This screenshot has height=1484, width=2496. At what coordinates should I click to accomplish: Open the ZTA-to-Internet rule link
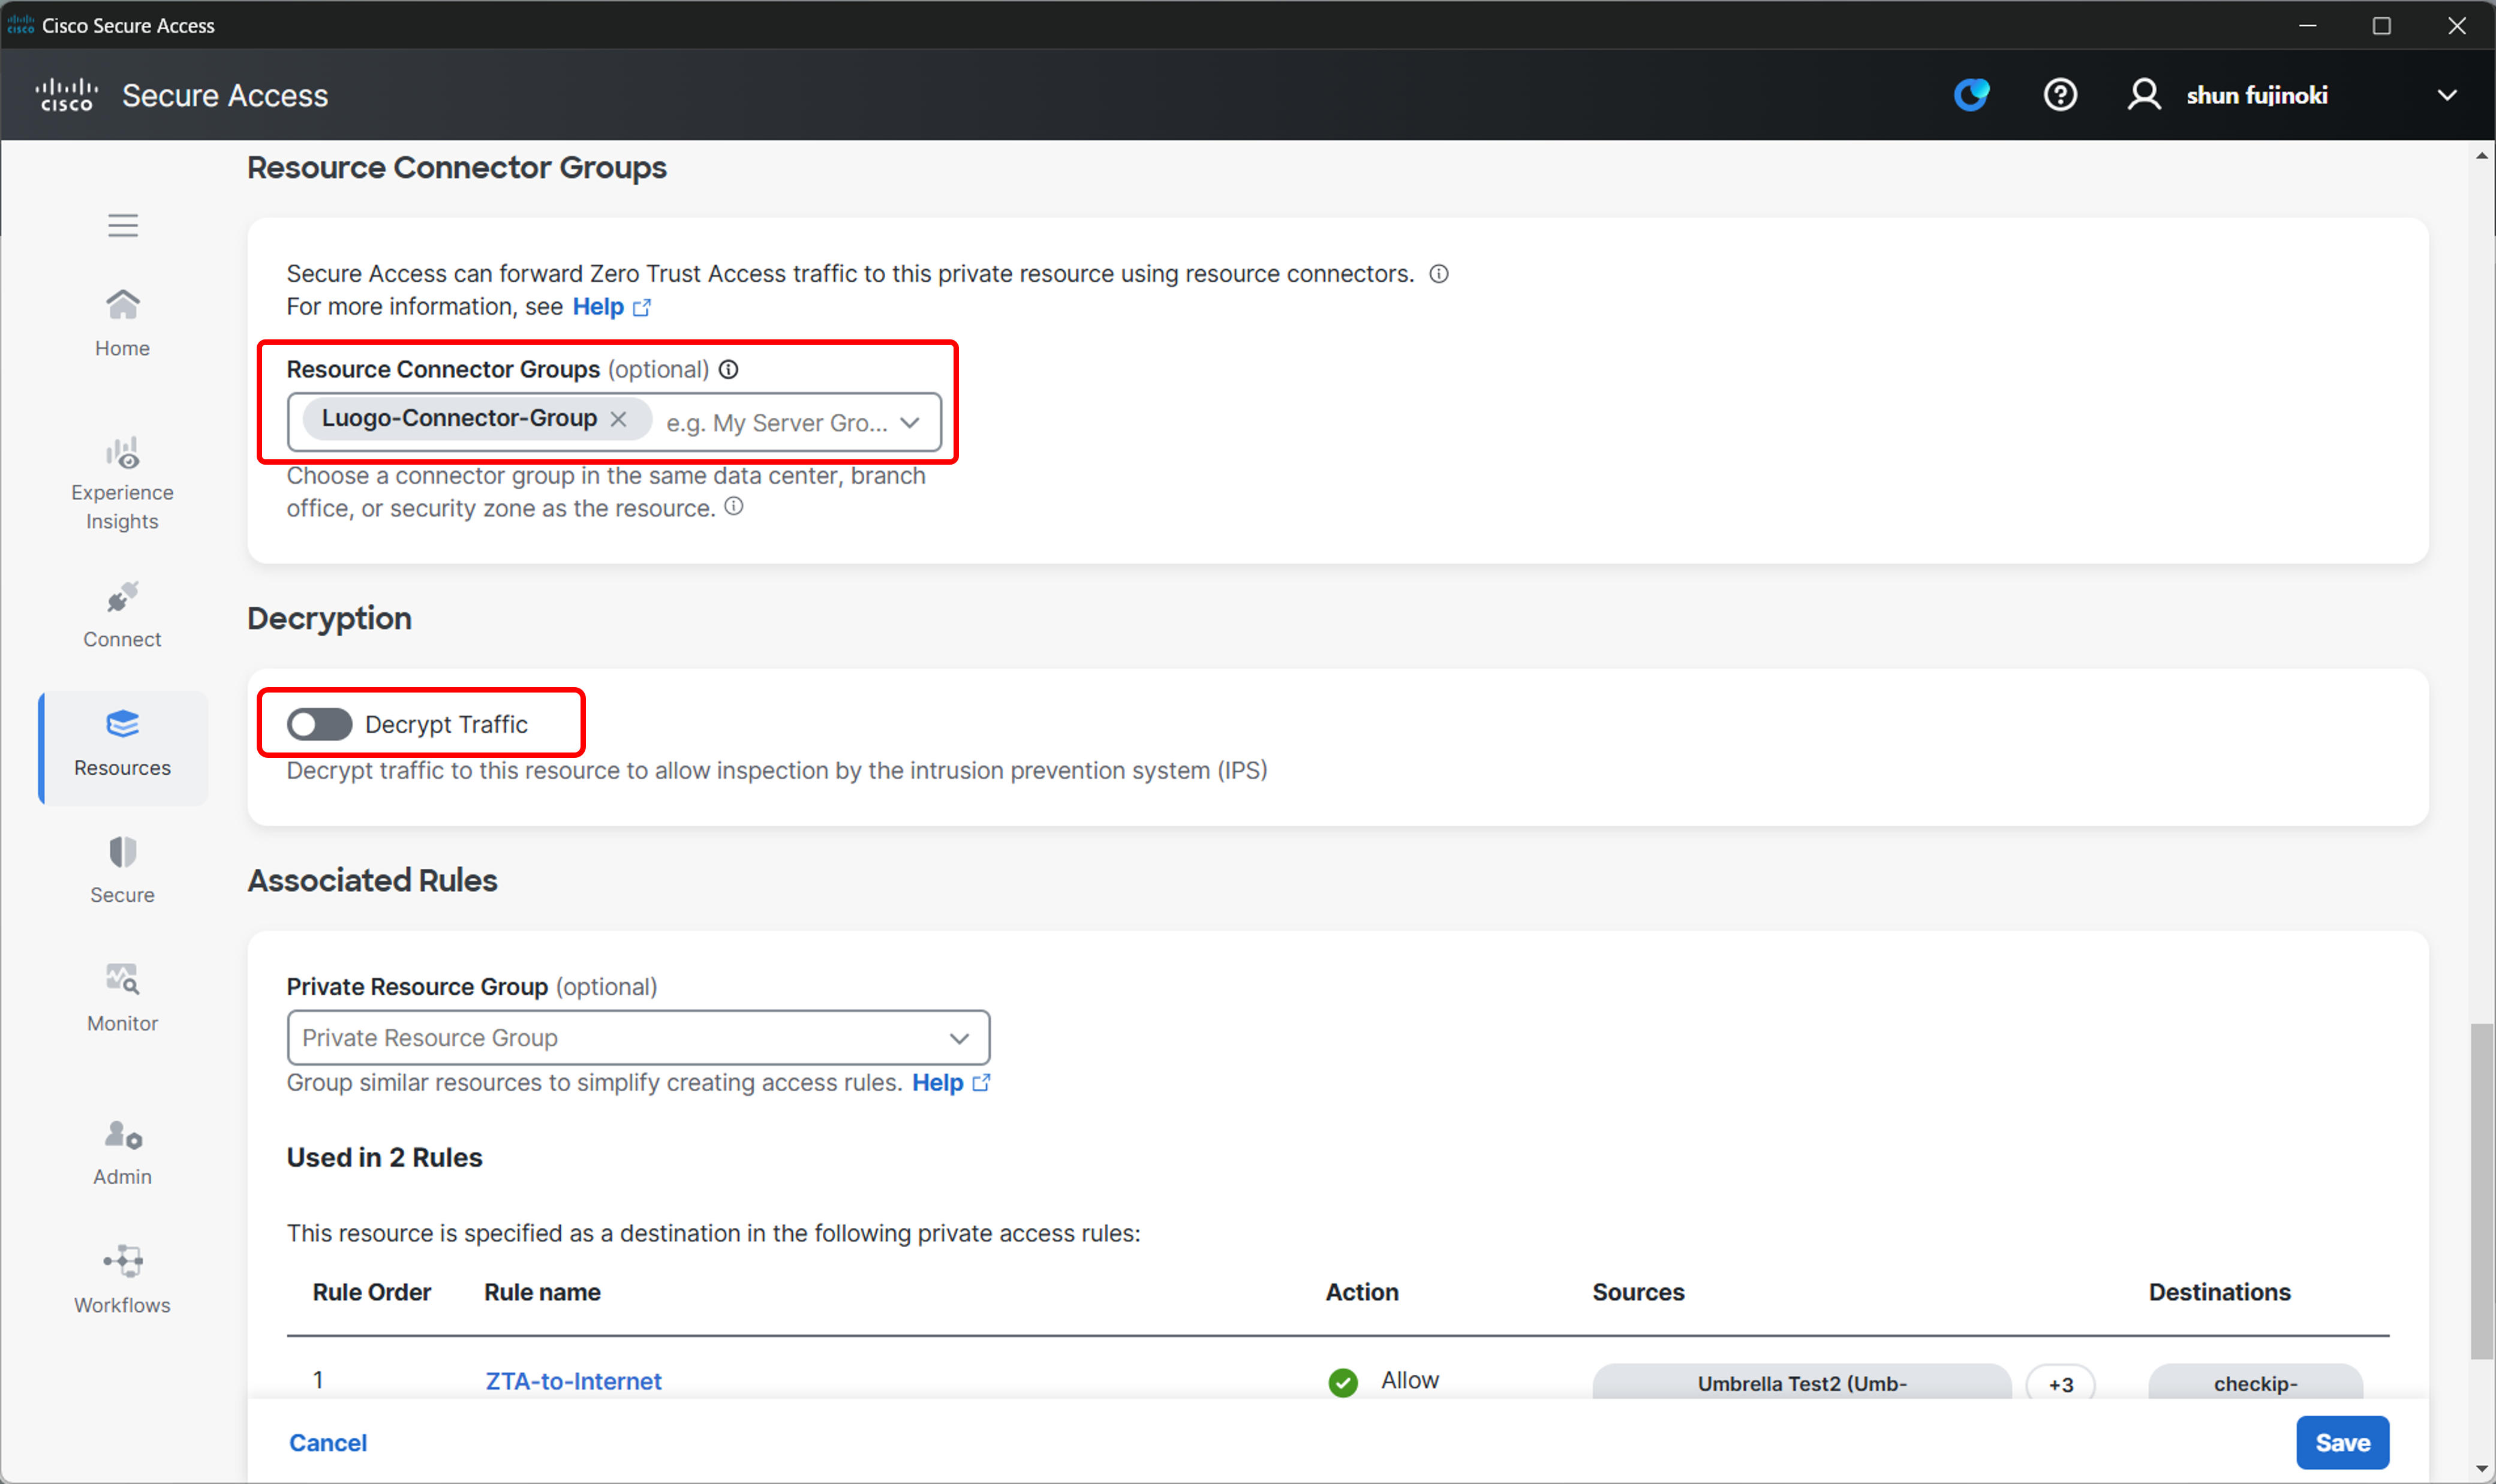tap(573, 1381)
